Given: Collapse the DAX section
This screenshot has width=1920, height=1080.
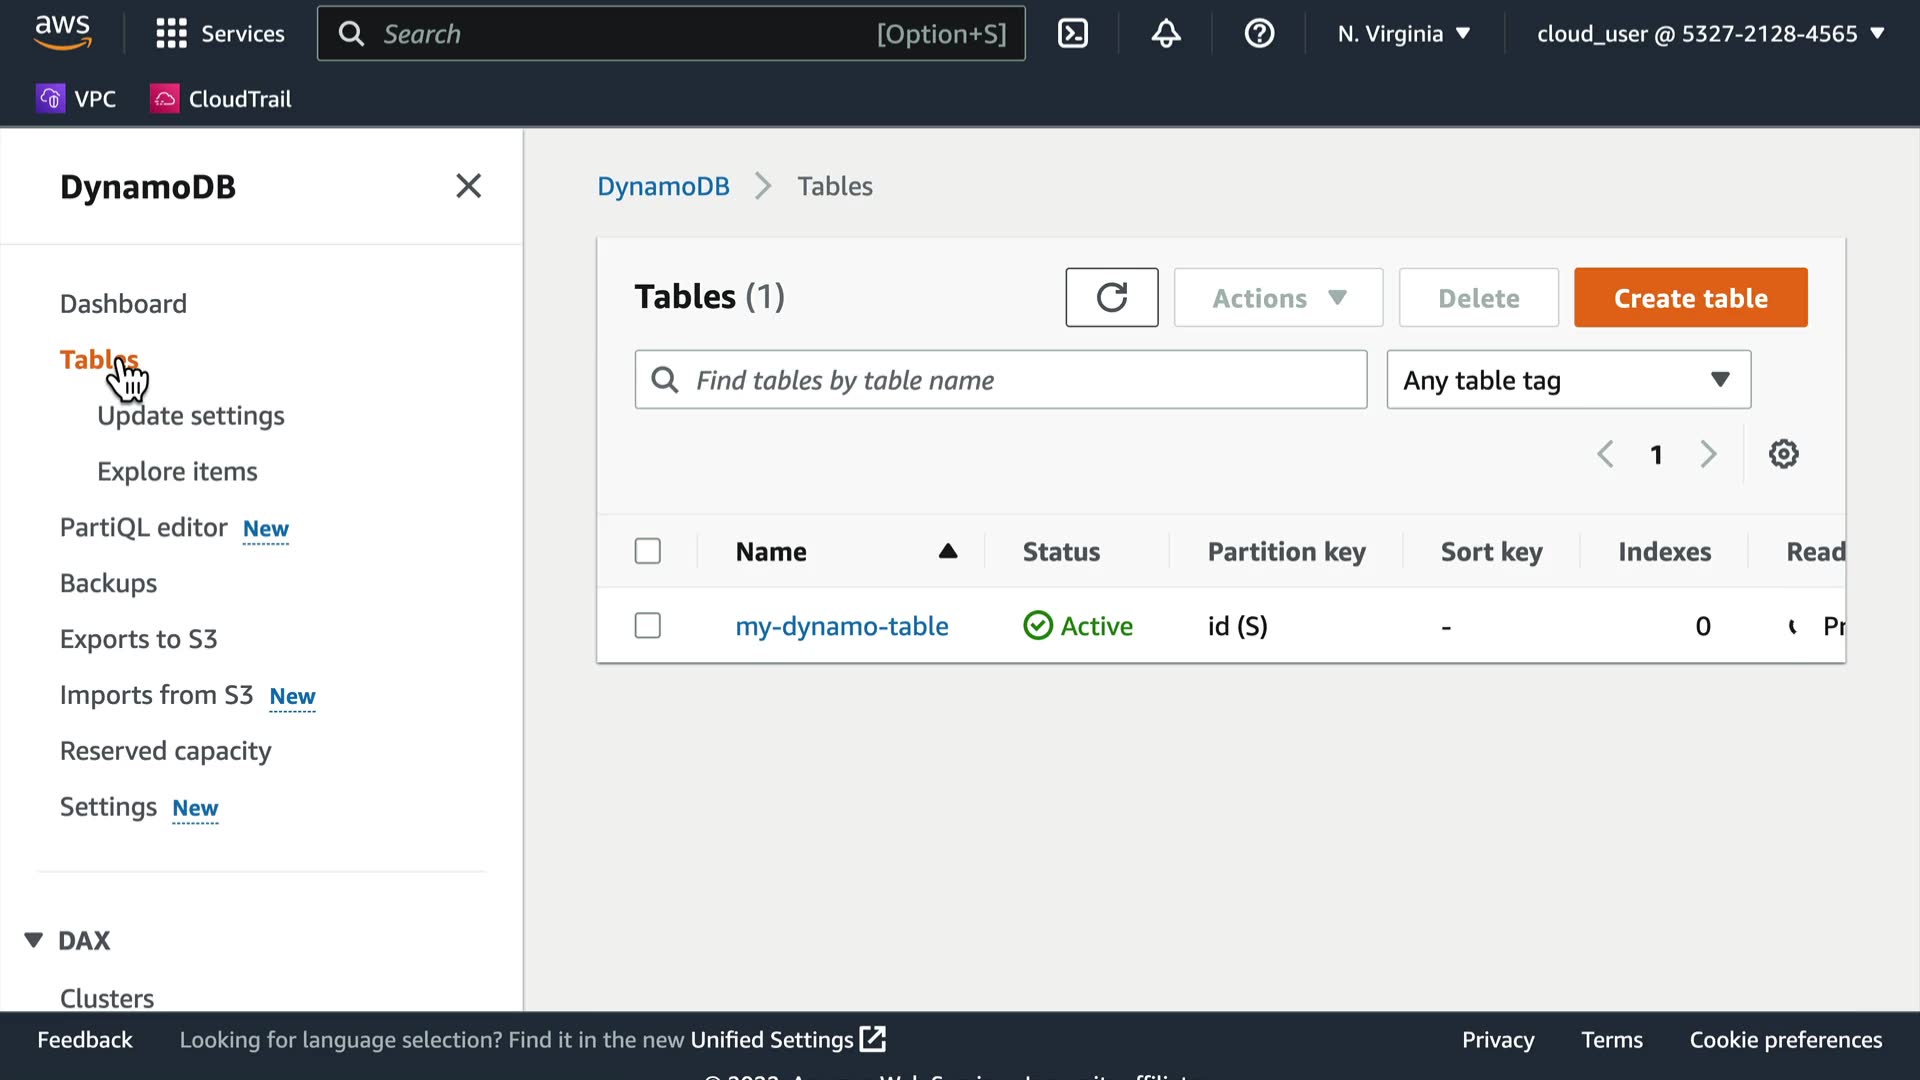Looking at the screenshot, I should 34,940.
